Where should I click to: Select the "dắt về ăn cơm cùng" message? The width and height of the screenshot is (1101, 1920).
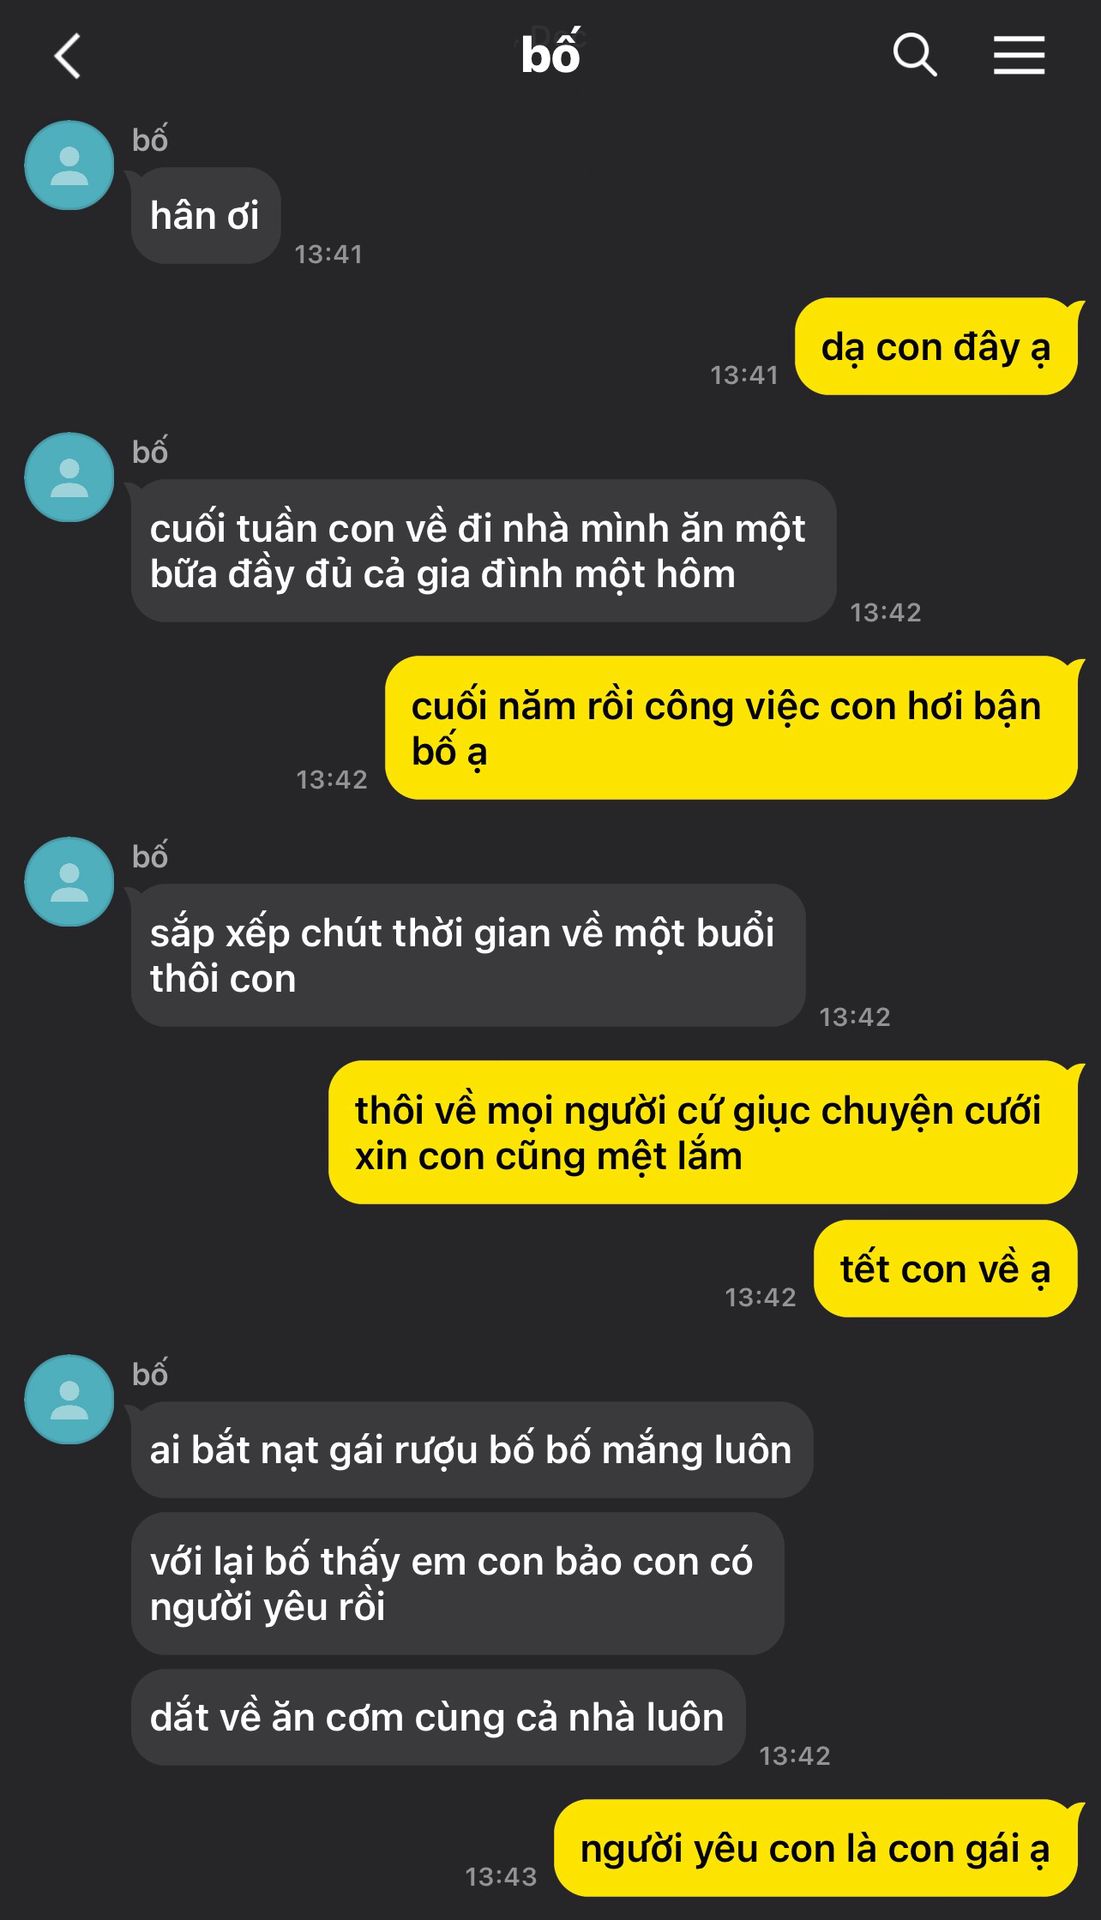point(438,1717)
